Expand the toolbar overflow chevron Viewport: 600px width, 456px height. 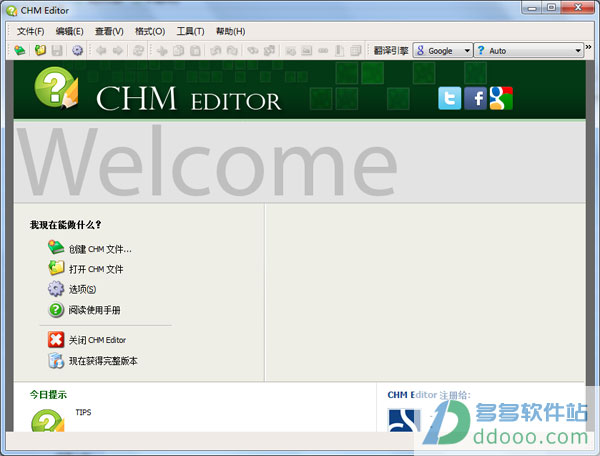point(589,47)
